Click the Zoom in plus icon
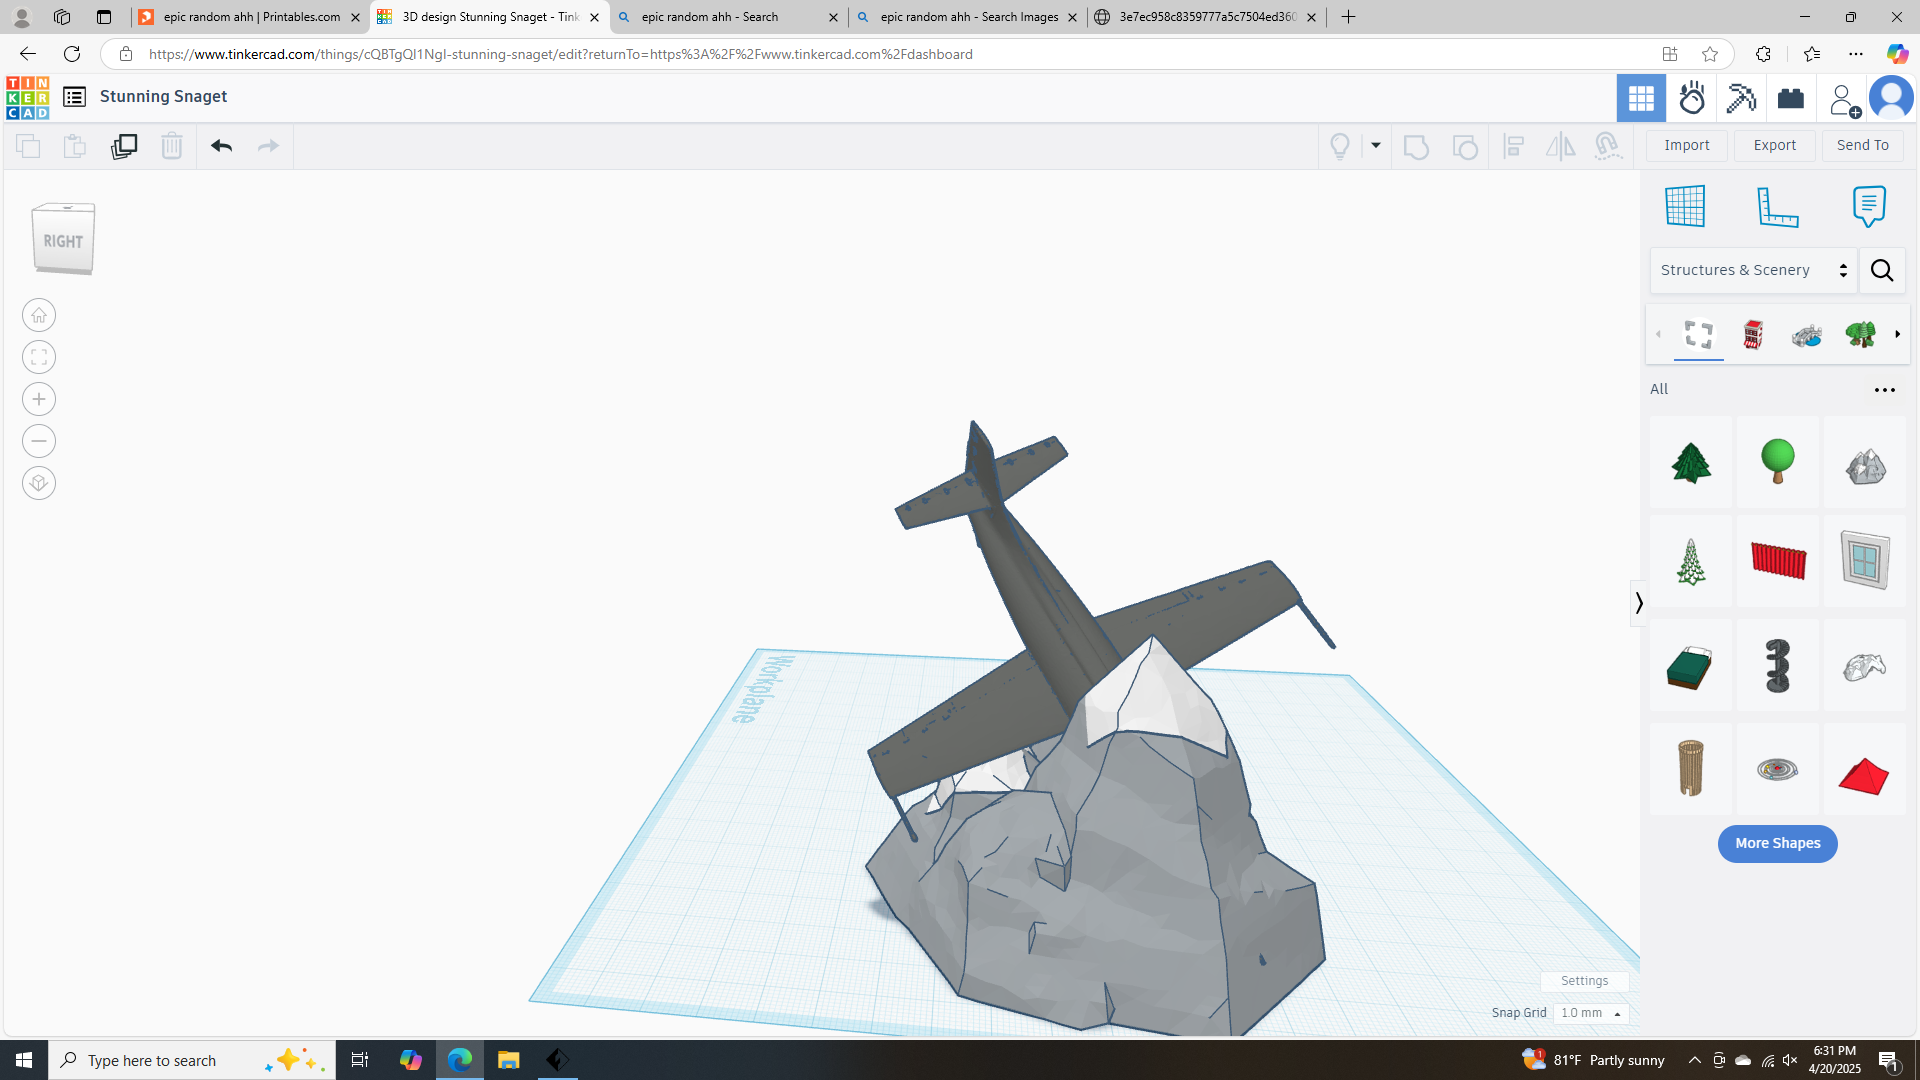Viewport: 1920px width, 1080px height. coord(39,399)
